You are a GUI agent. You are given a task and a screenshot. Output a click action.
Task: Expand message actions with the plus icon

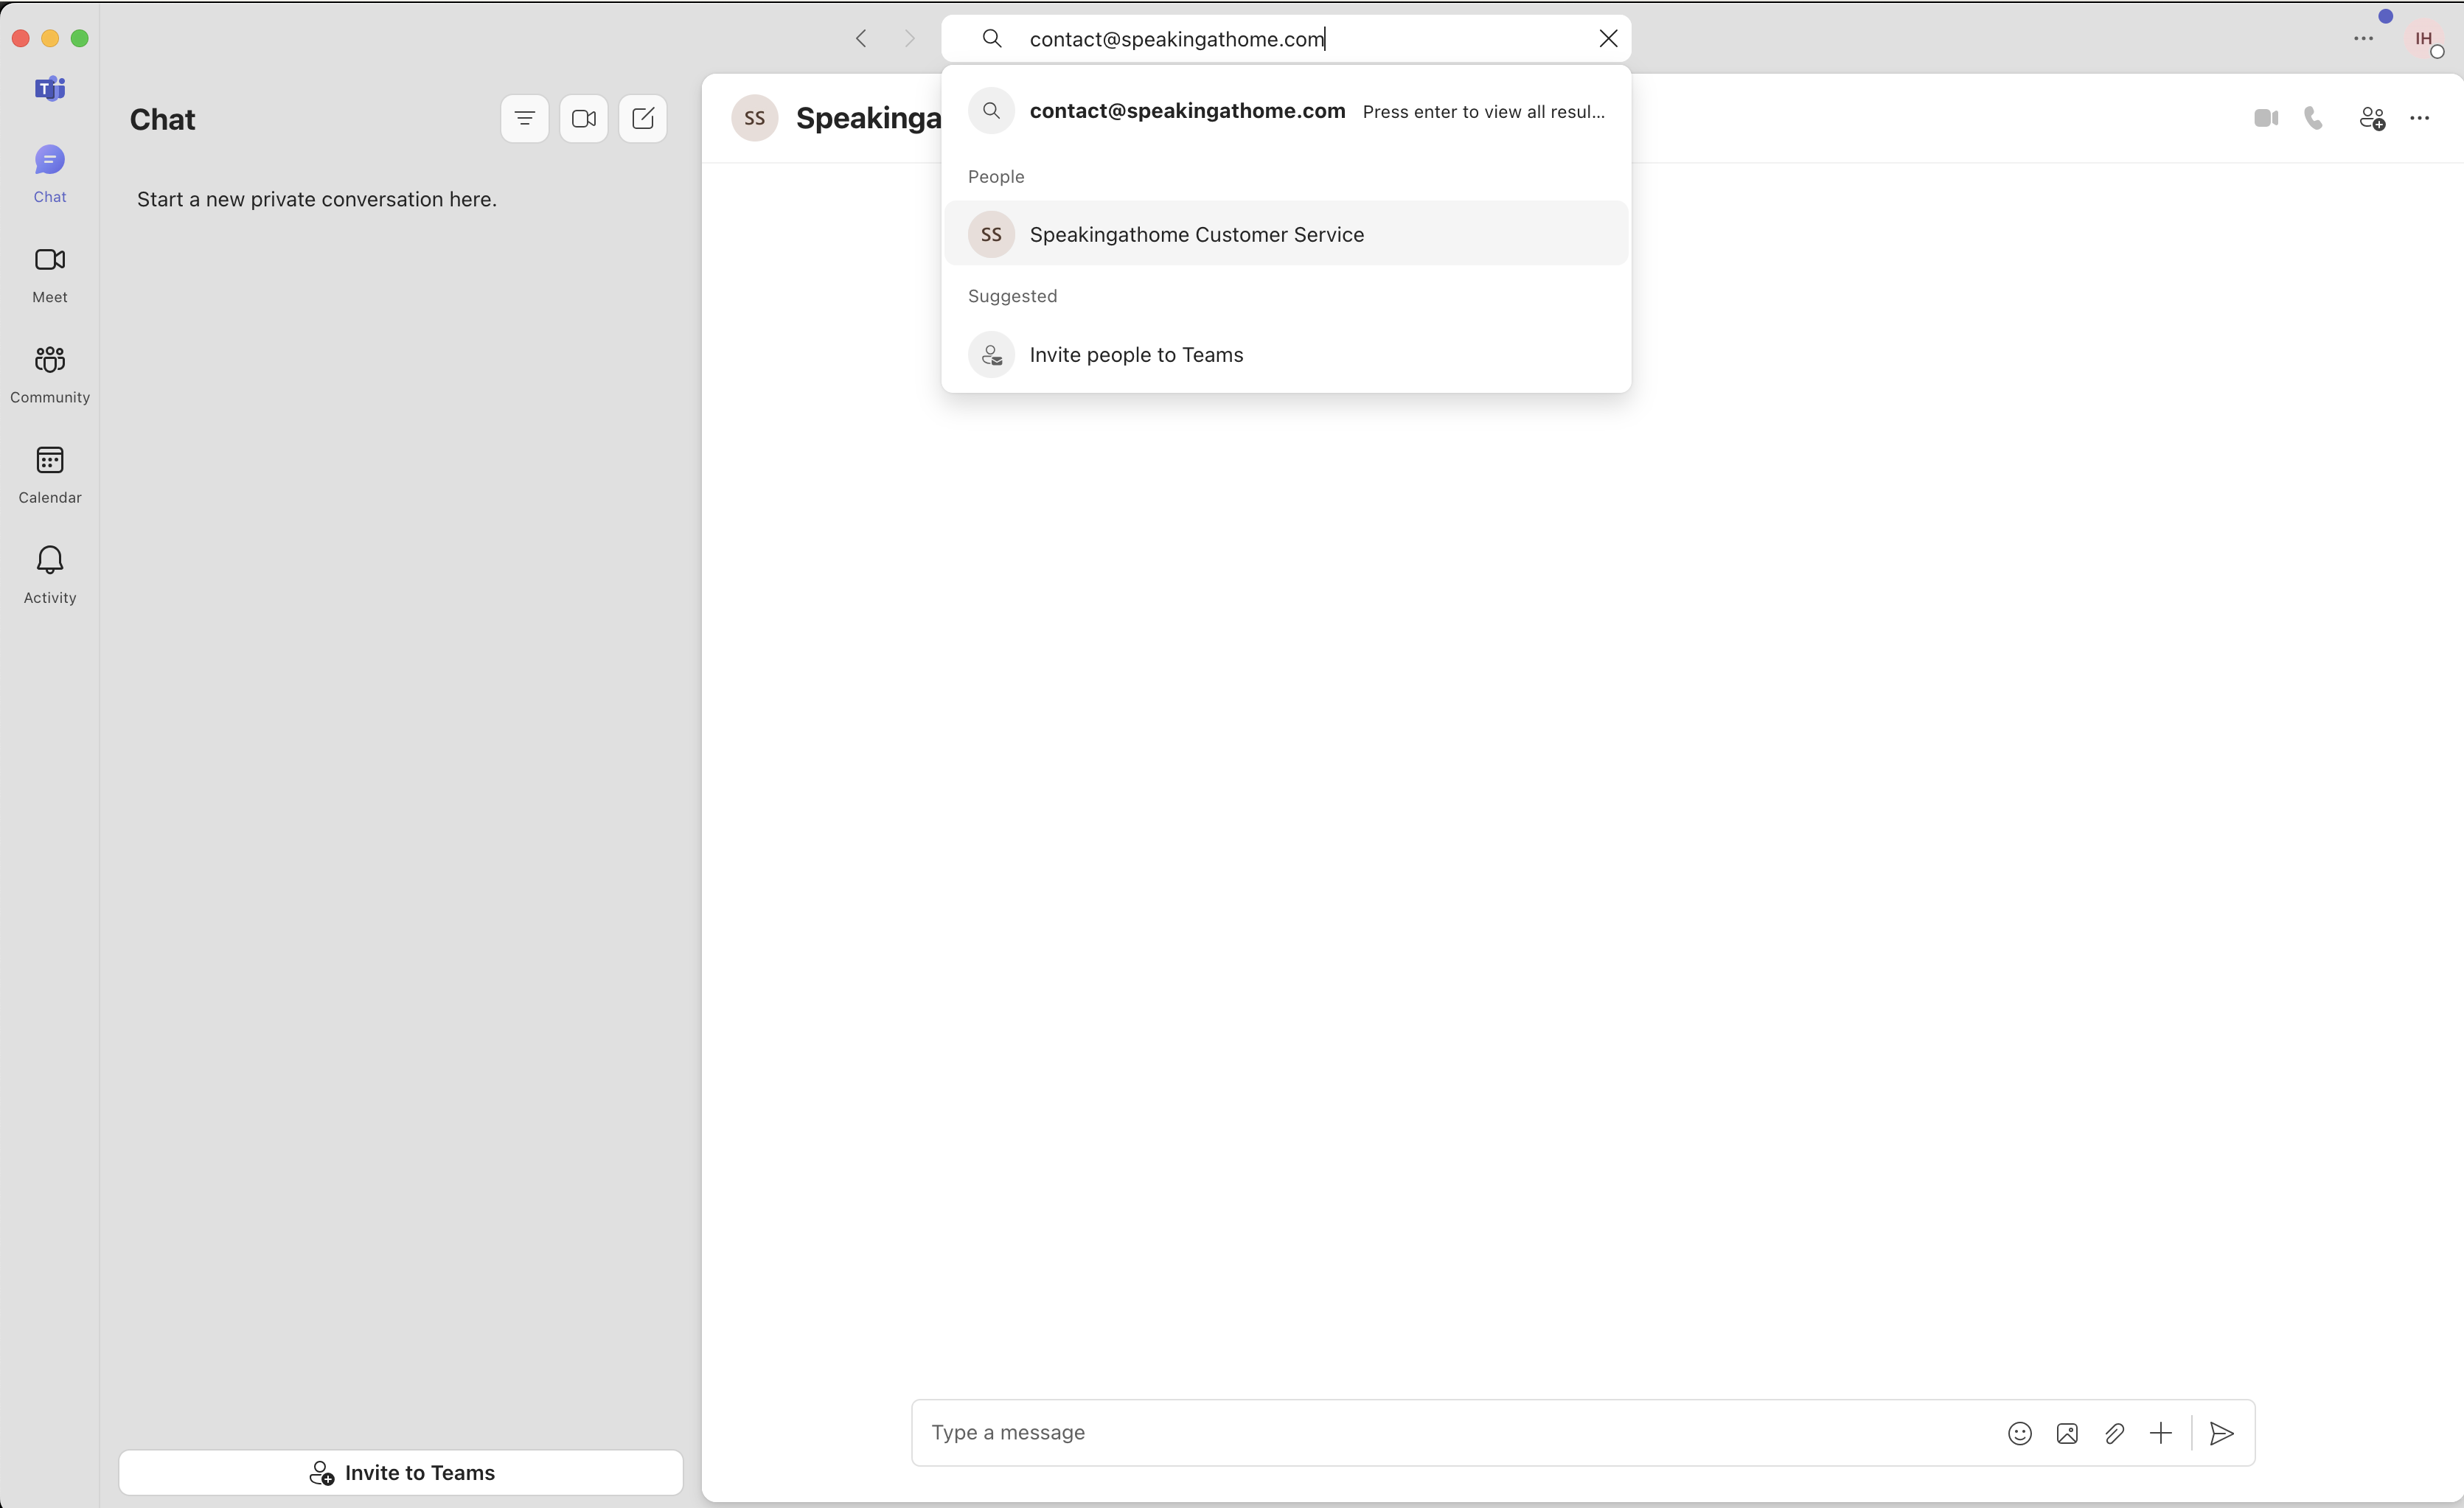click(x=2162, y=1433)
